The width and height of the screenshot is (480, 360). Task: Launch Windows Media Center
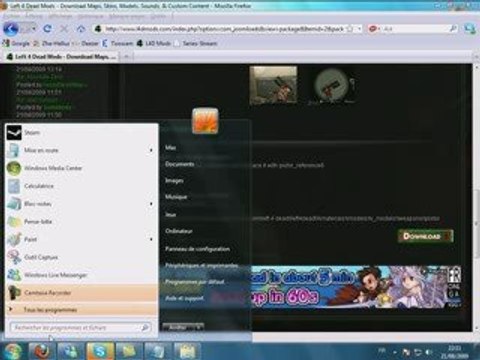pos(81,168)
